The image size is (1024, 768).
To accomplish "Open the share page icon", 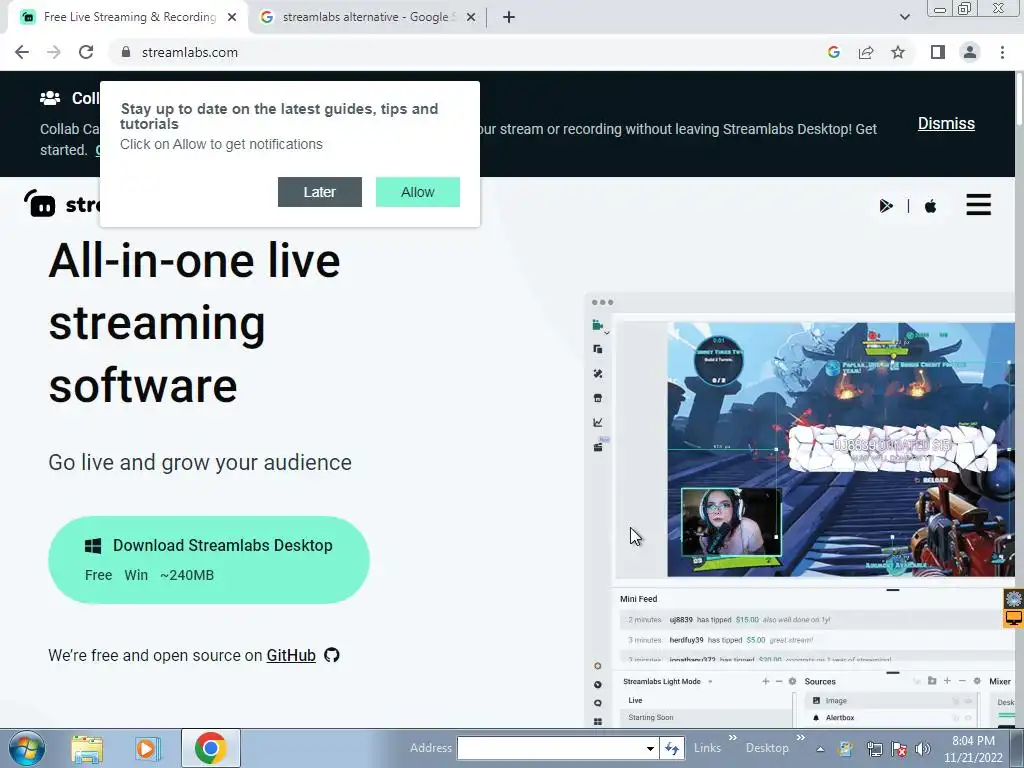I will click(866, 52).
